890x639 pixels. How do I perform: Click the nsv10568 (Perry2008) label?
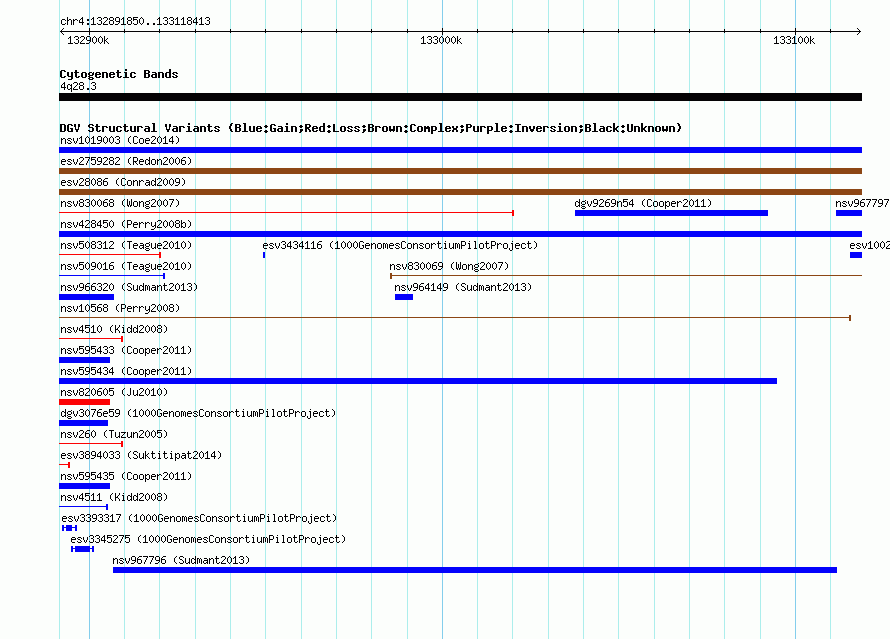120,308
